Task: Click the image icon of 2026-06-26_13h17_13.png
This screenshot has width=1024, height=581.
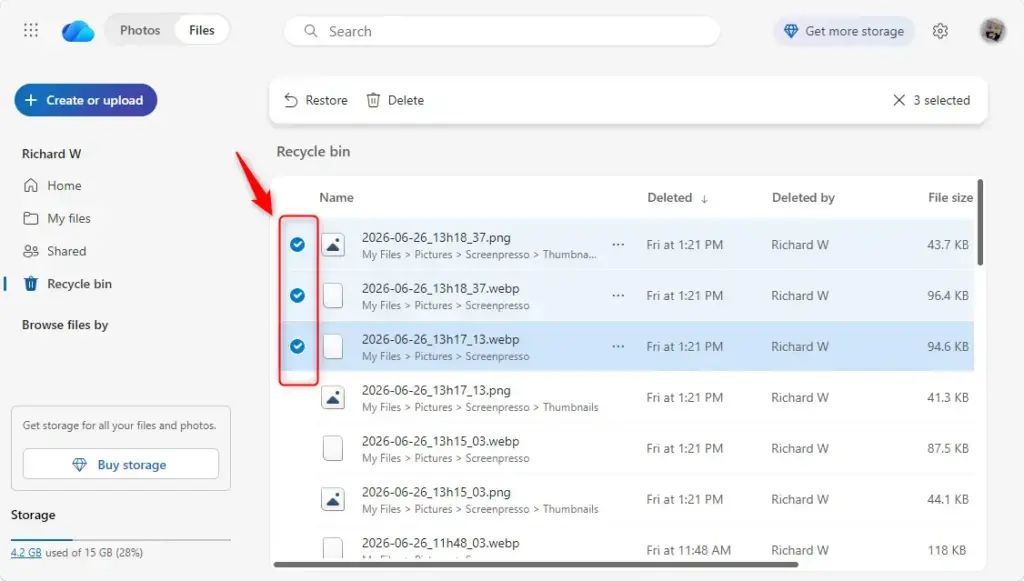Action: (333, 397)
